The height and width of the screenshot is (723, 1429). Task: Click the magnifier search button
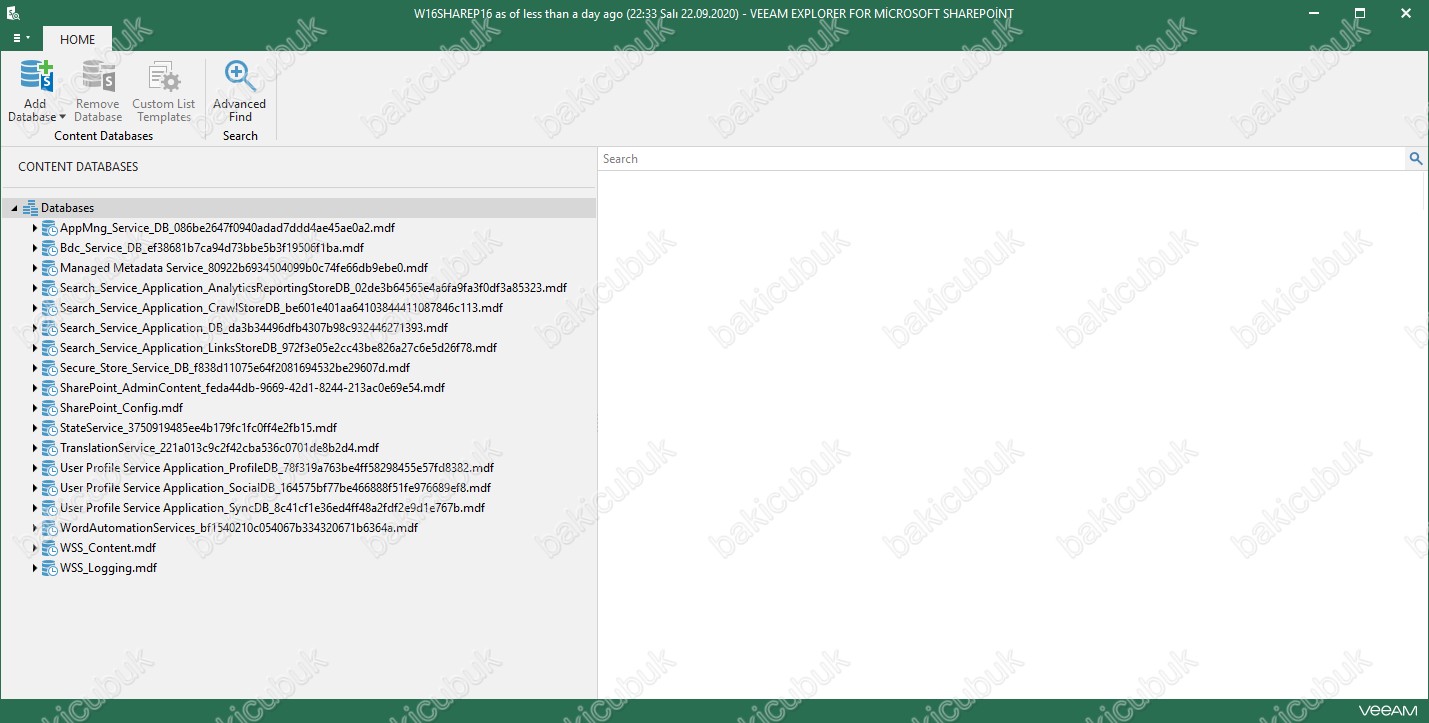(1416, 159)
